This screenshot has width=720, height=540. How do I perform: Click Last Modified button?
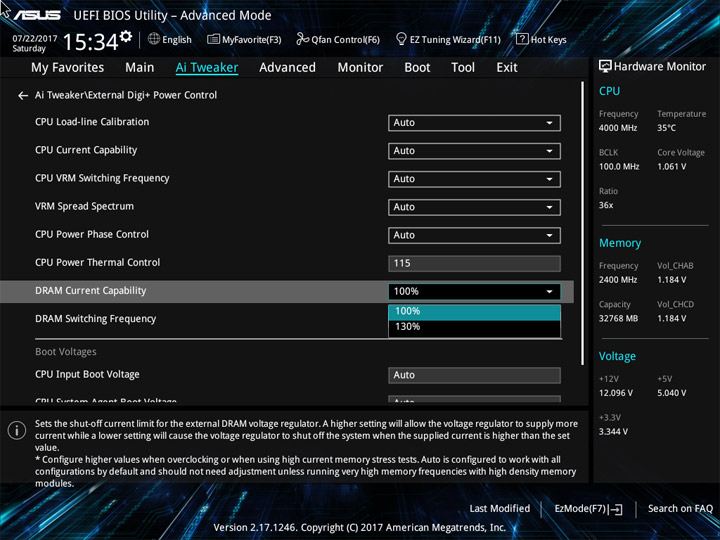pos(500,509)
